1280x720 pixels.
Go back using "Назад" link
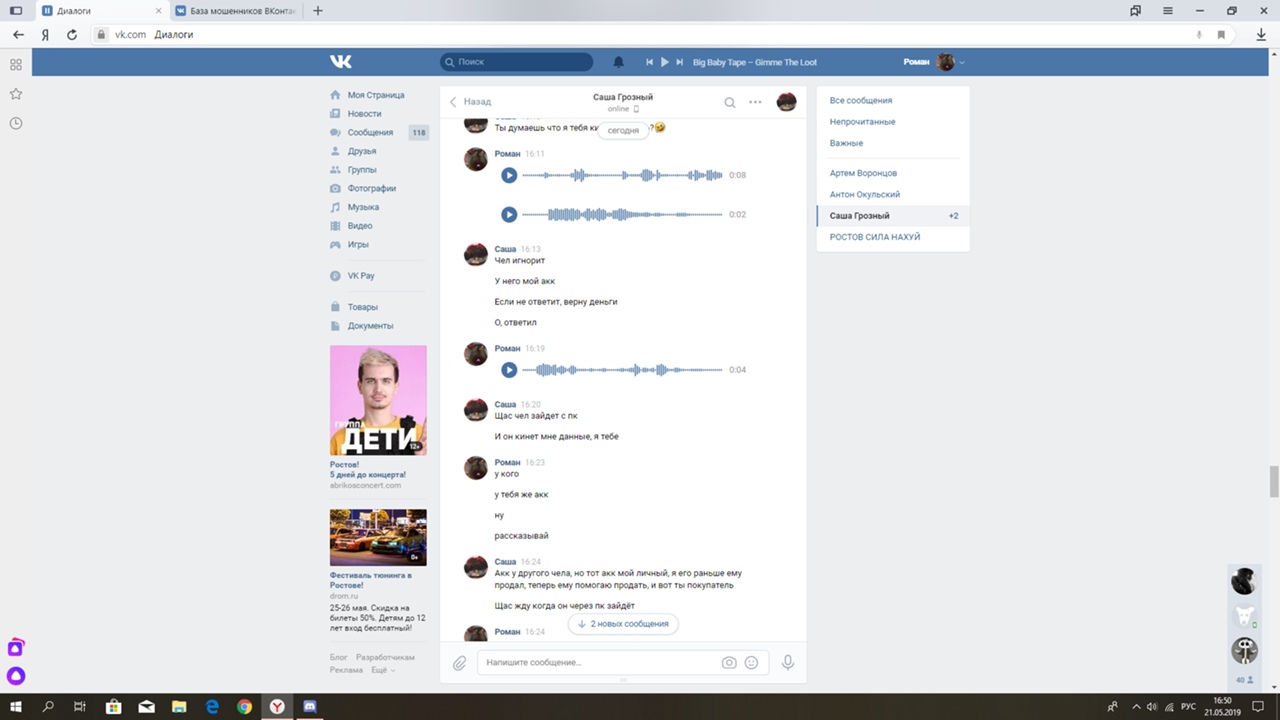click(x=470, y=102)
